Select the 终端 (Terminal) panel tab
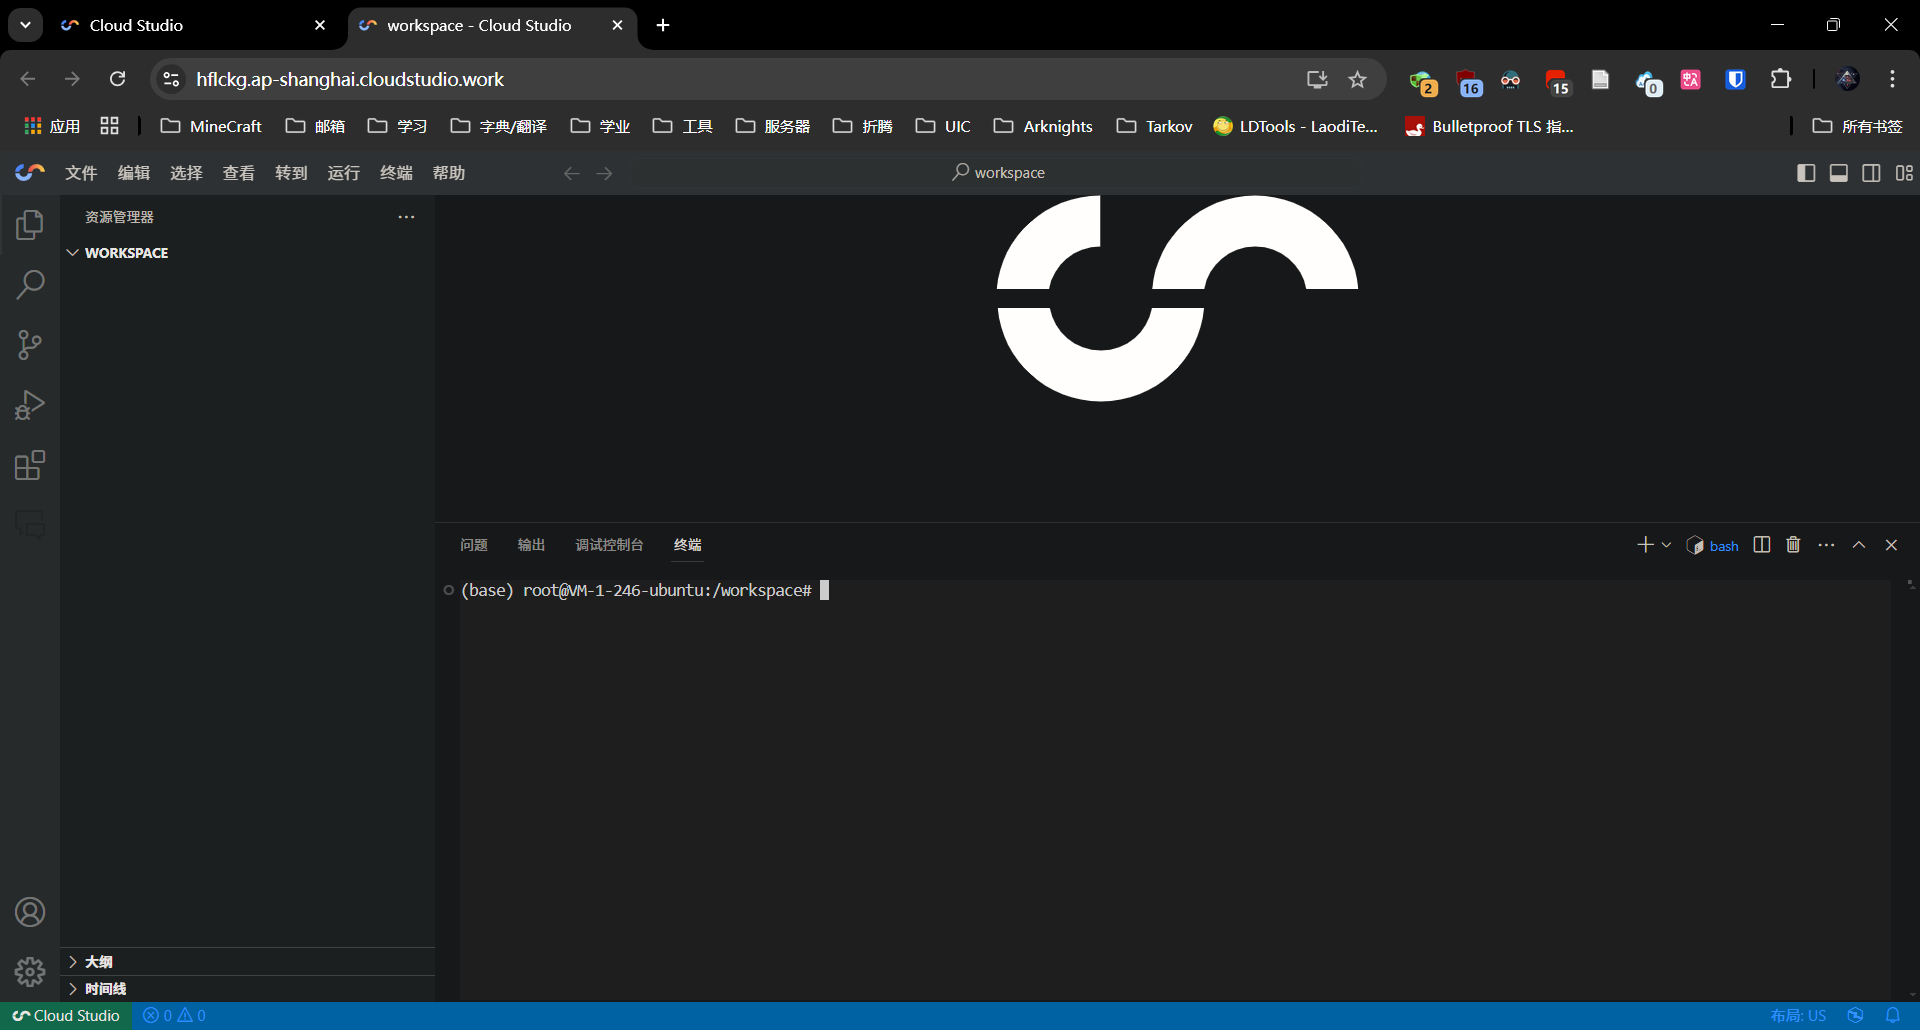 (688, 545)
